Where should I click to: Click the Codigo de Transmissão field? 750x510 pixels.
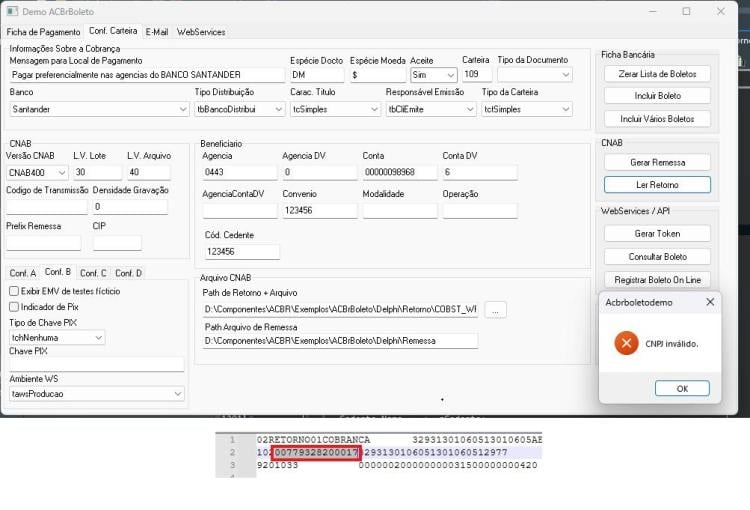click(47, 207)
